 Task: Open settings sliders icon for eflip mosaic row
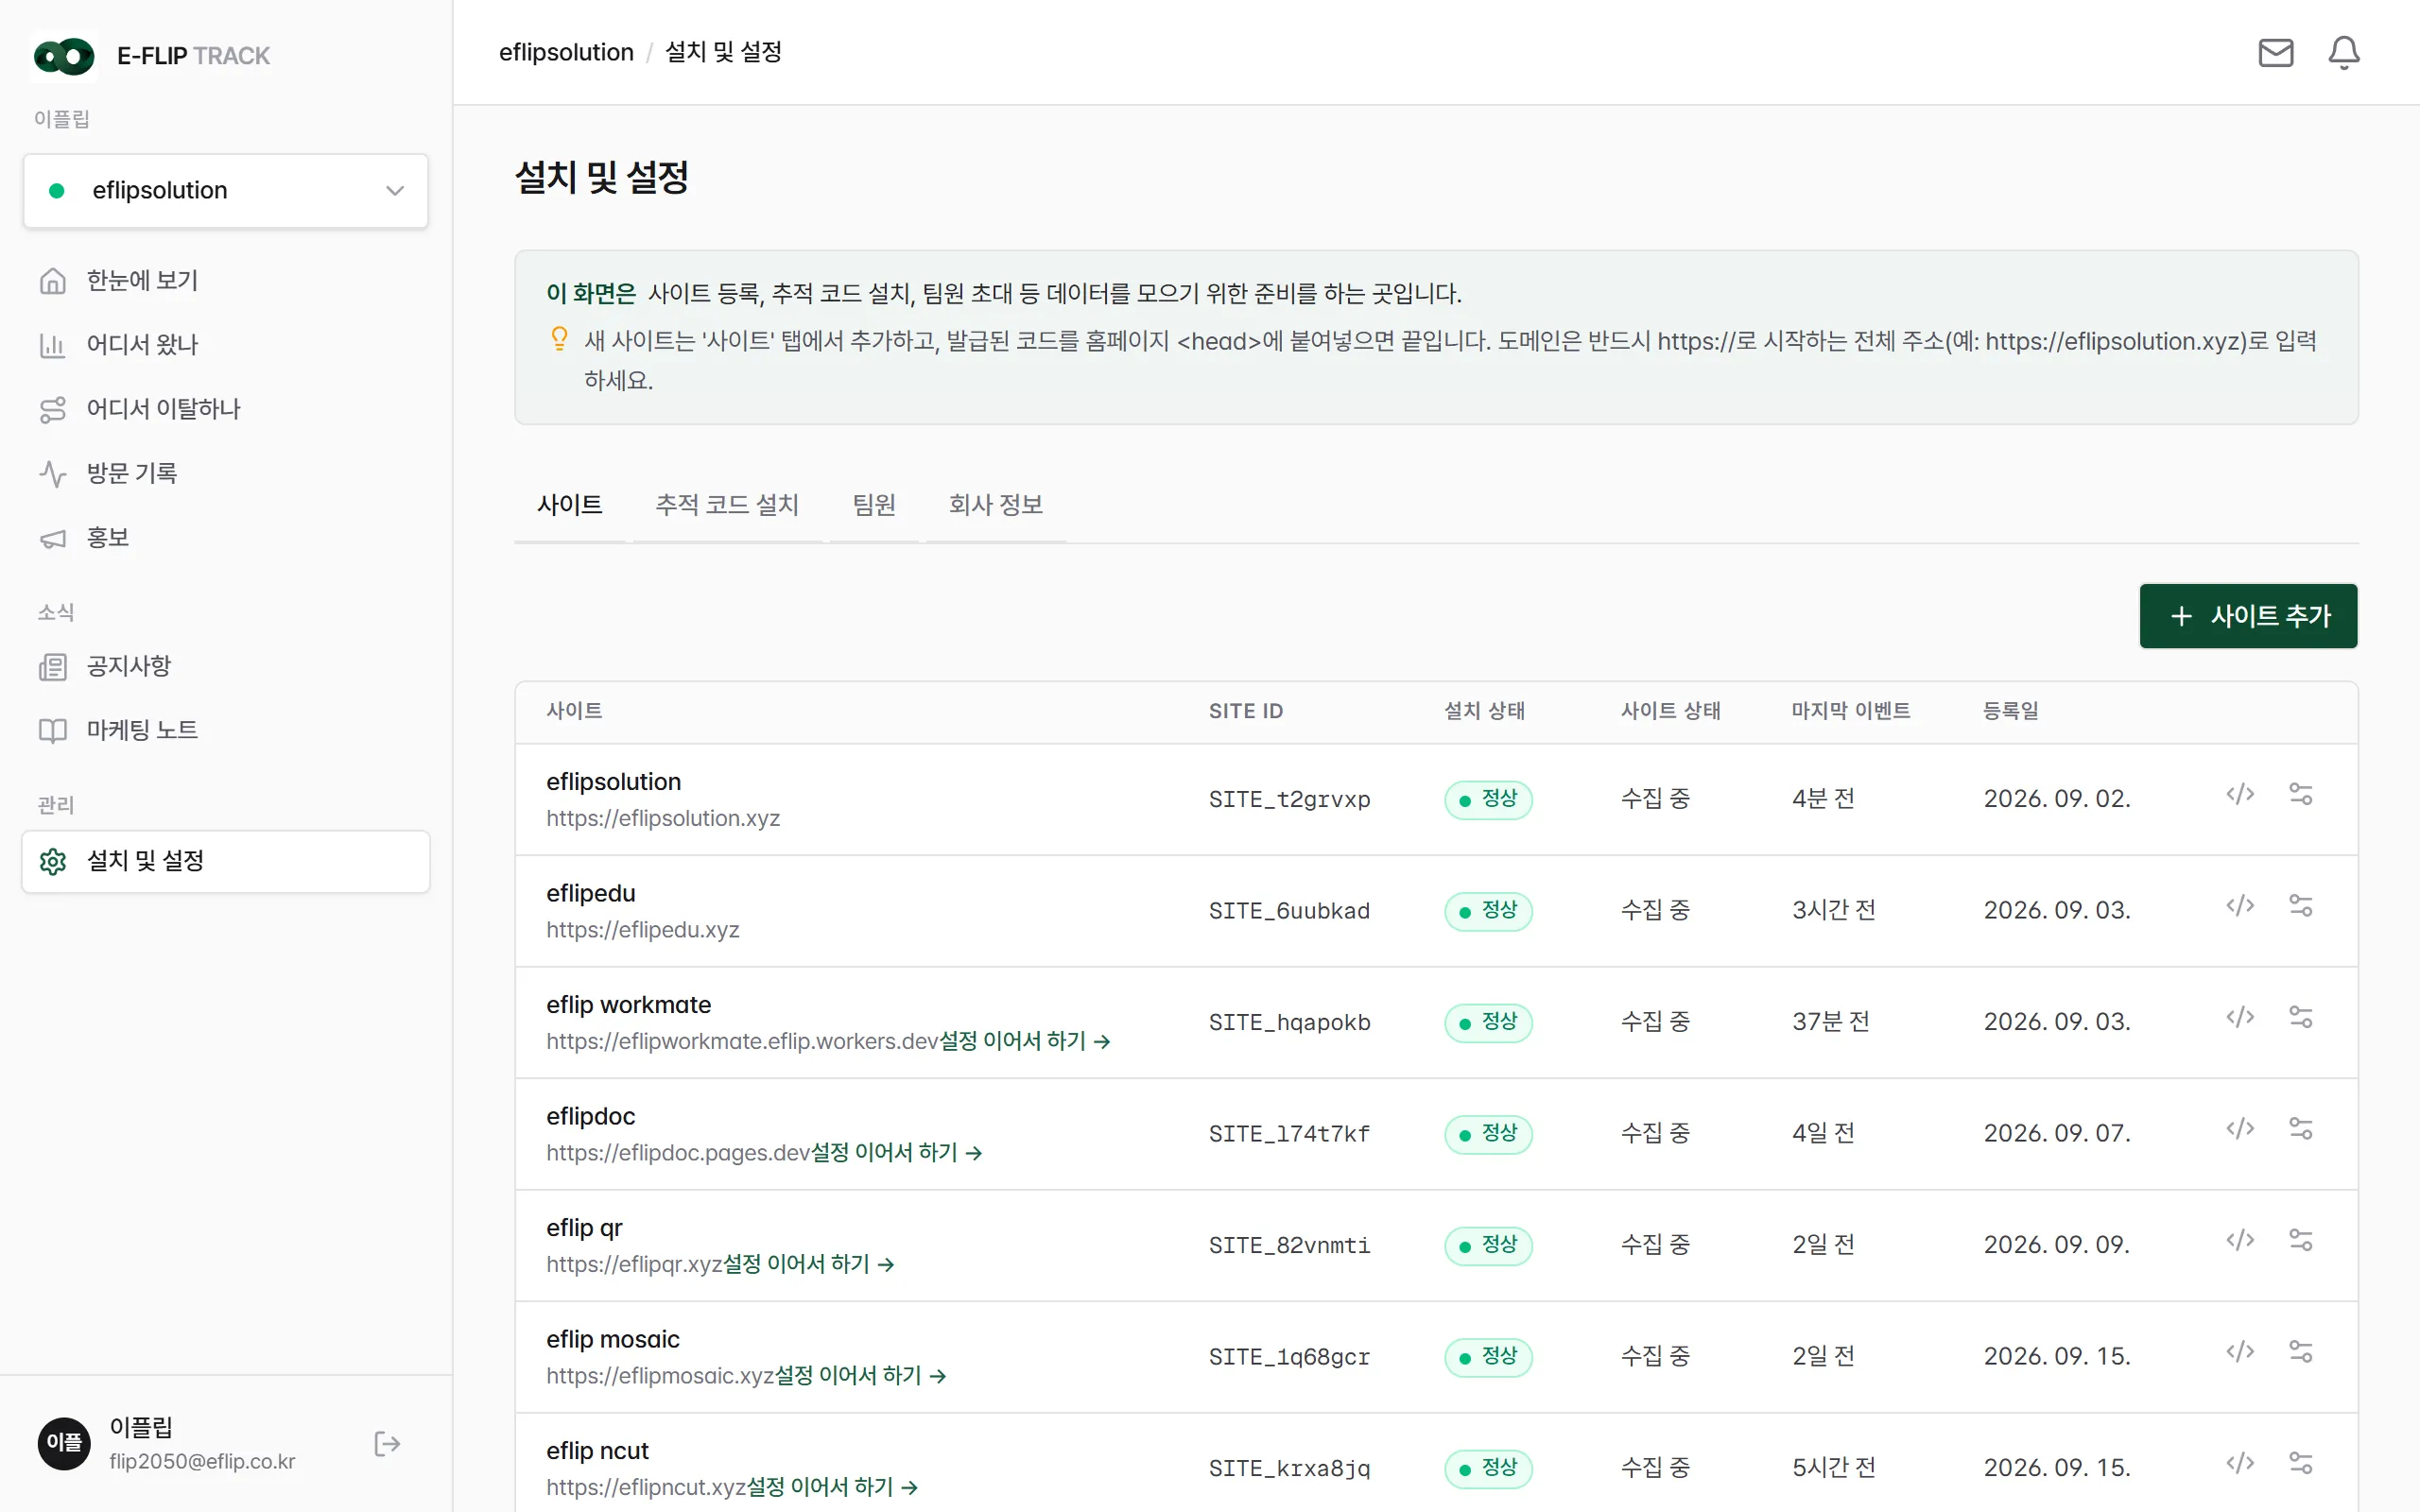2300,1351
